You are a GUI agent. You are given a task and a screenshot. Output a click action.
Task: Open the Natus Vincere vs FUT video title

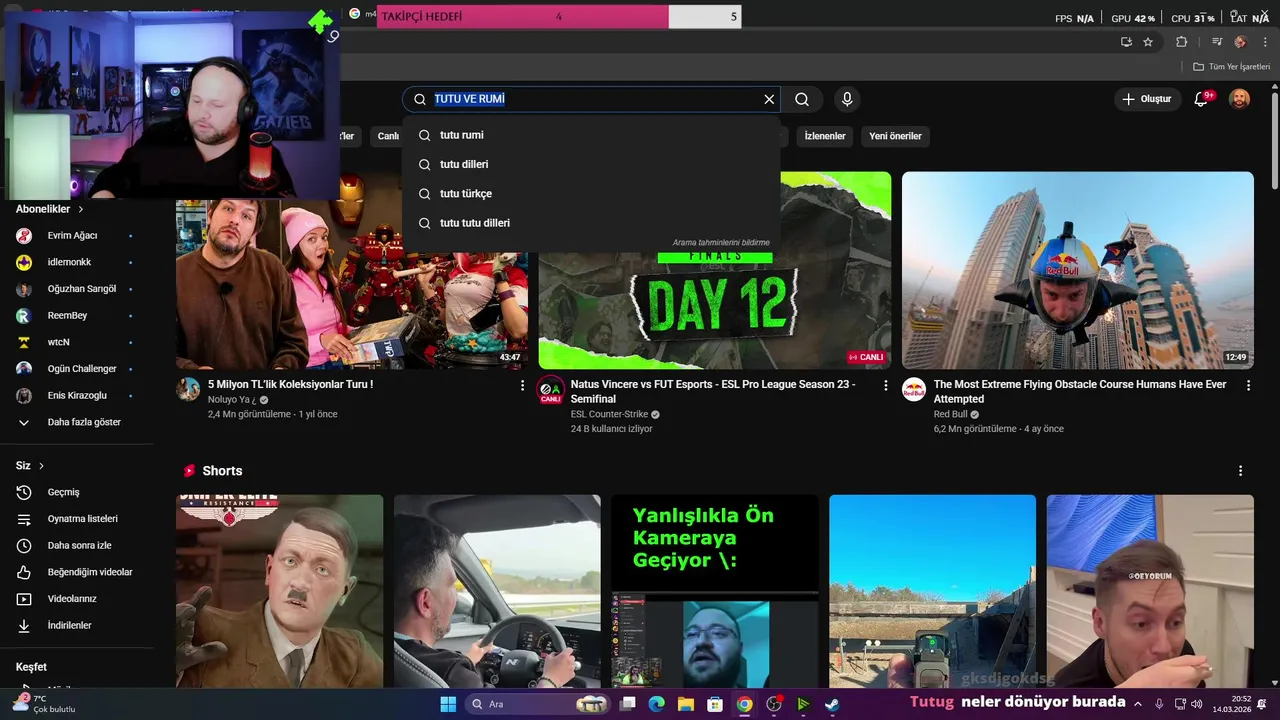point(713,391)
